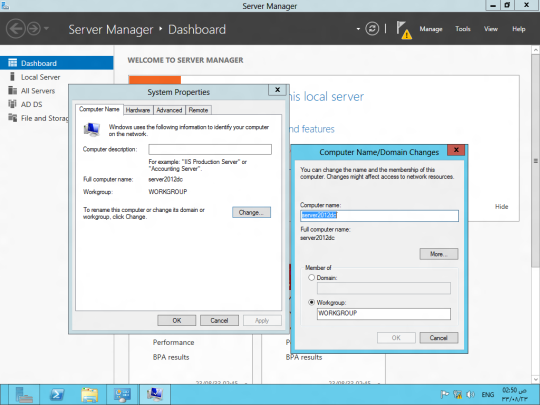Expand the dropdown arrow left of refresh icon

[358, 29]
